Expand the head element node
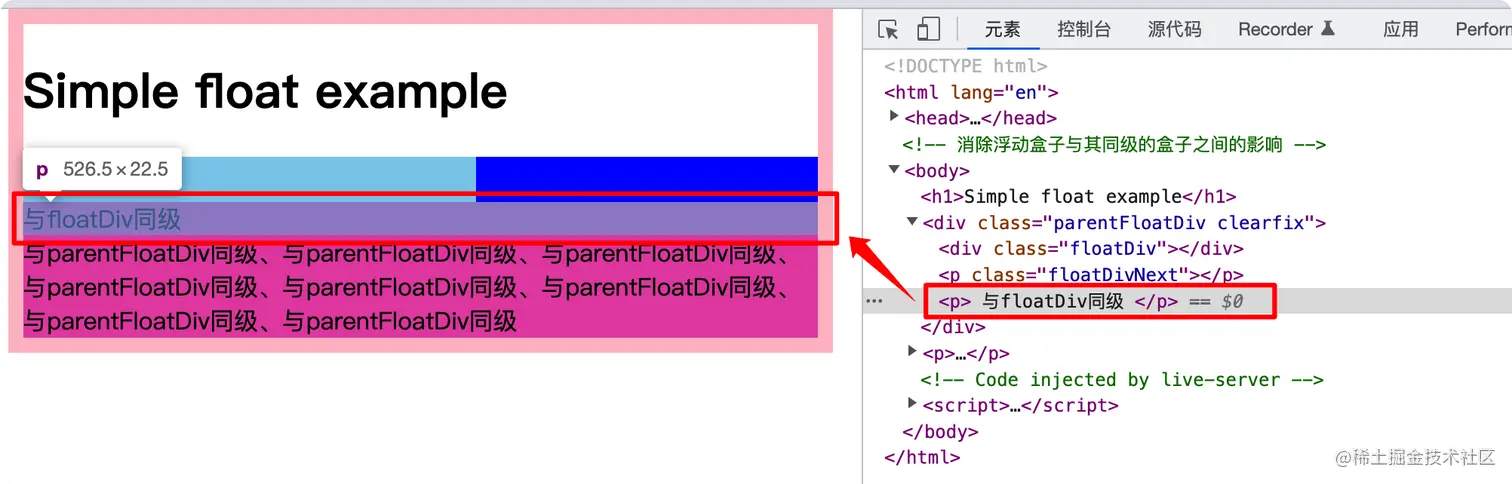Viewport: 1512px width, 484px height. click(x=895, y=117)
